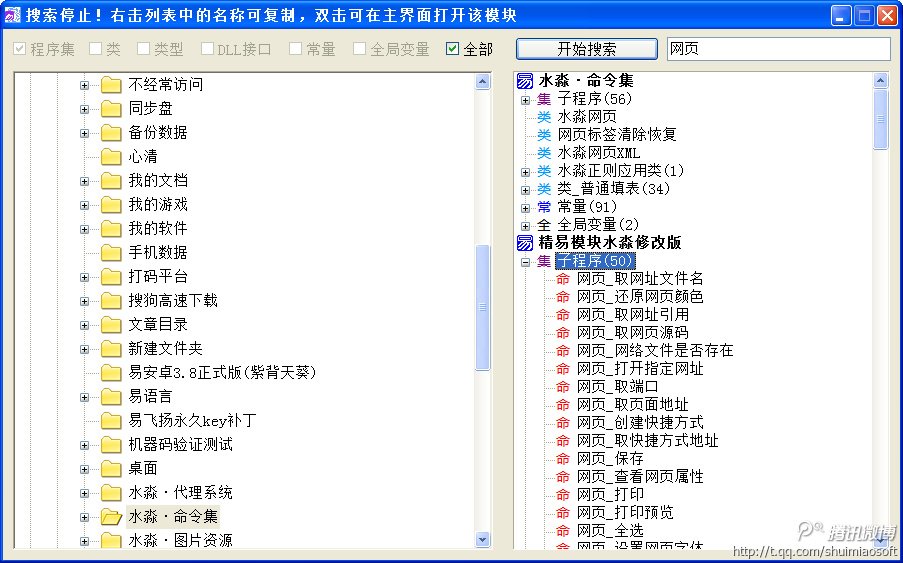Select the 网页_网络文件是否存在 entry

(x=655, y=351)
